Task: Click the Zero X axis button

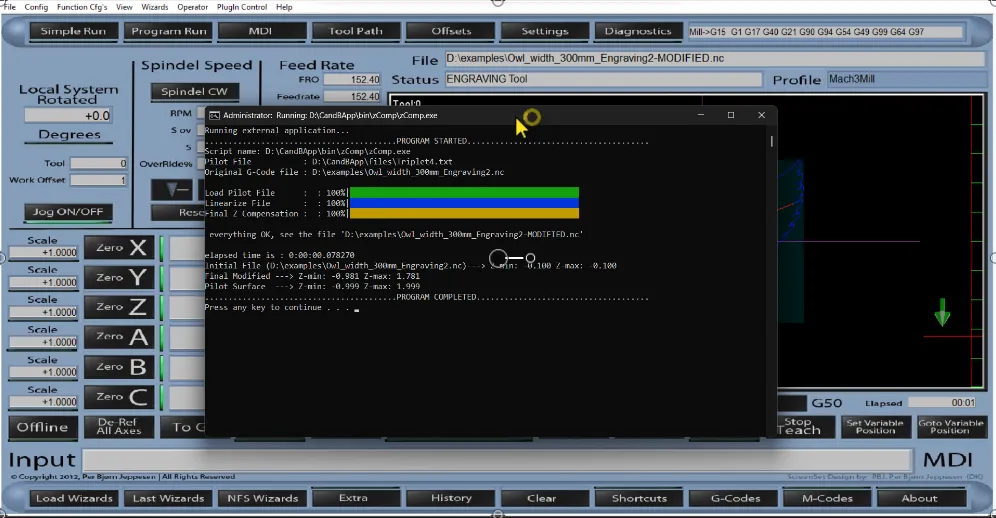Action: pos(118,247)
